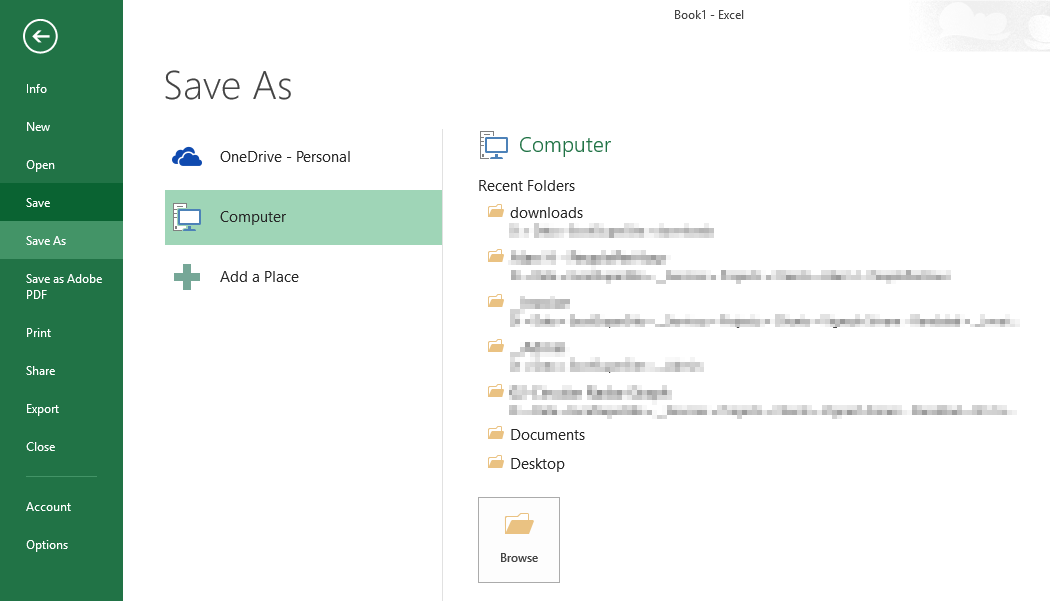Screen dimensions: 1050x601
Task: Open the Print page
Action: coord(62,333)
